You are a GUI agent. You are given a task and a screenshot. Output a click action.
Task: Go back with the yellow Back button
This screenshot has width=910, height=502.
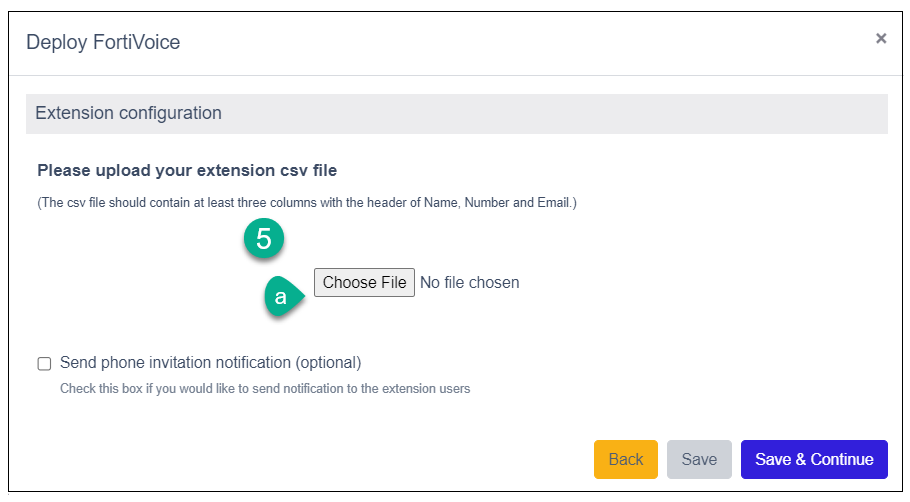point(625,459)
